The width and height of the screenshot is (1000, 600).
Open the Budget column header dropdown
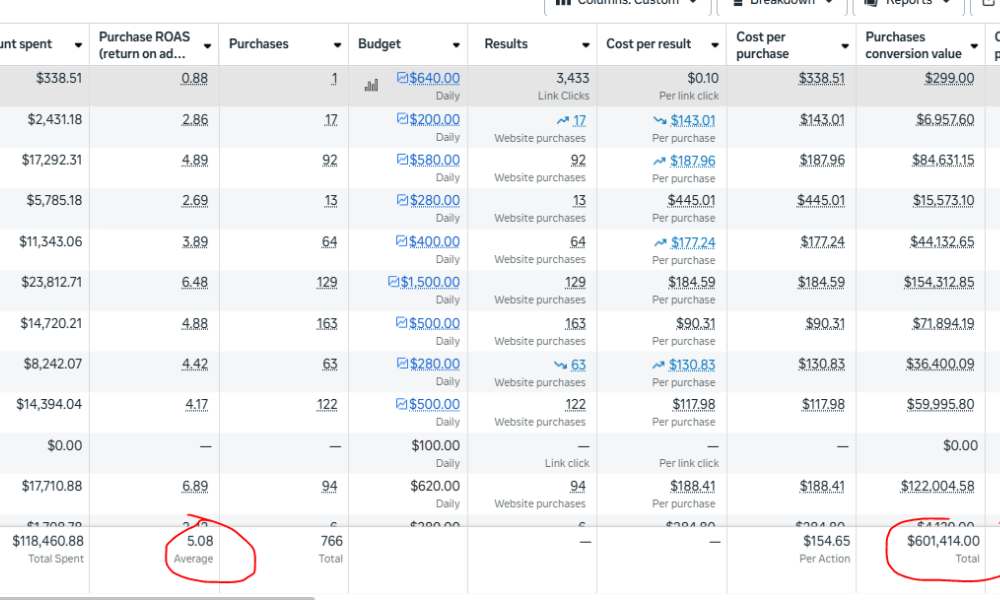[456, 46]
